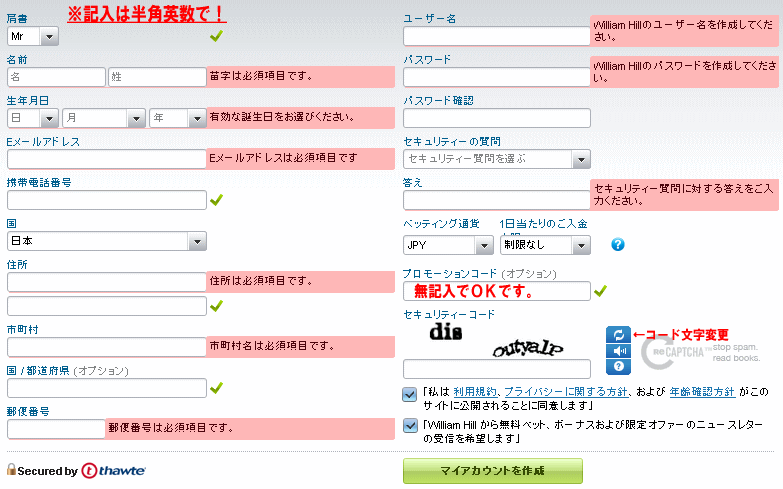Click the Secured by label text
Image resolution: width=783 pixels, height=489 pixels.
pos(47,471)
